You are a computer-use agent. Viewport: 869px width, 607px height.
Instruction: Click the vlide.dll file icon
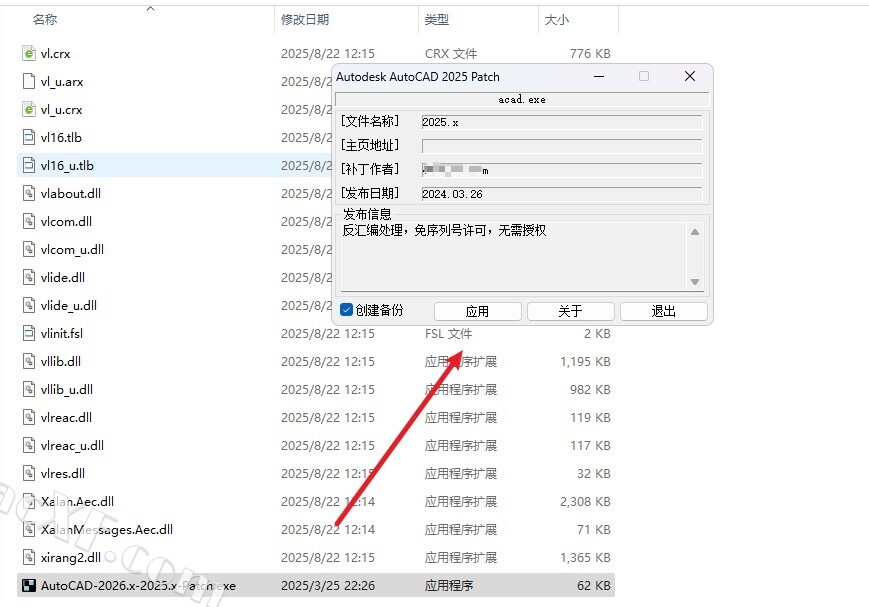click(29, 277)
